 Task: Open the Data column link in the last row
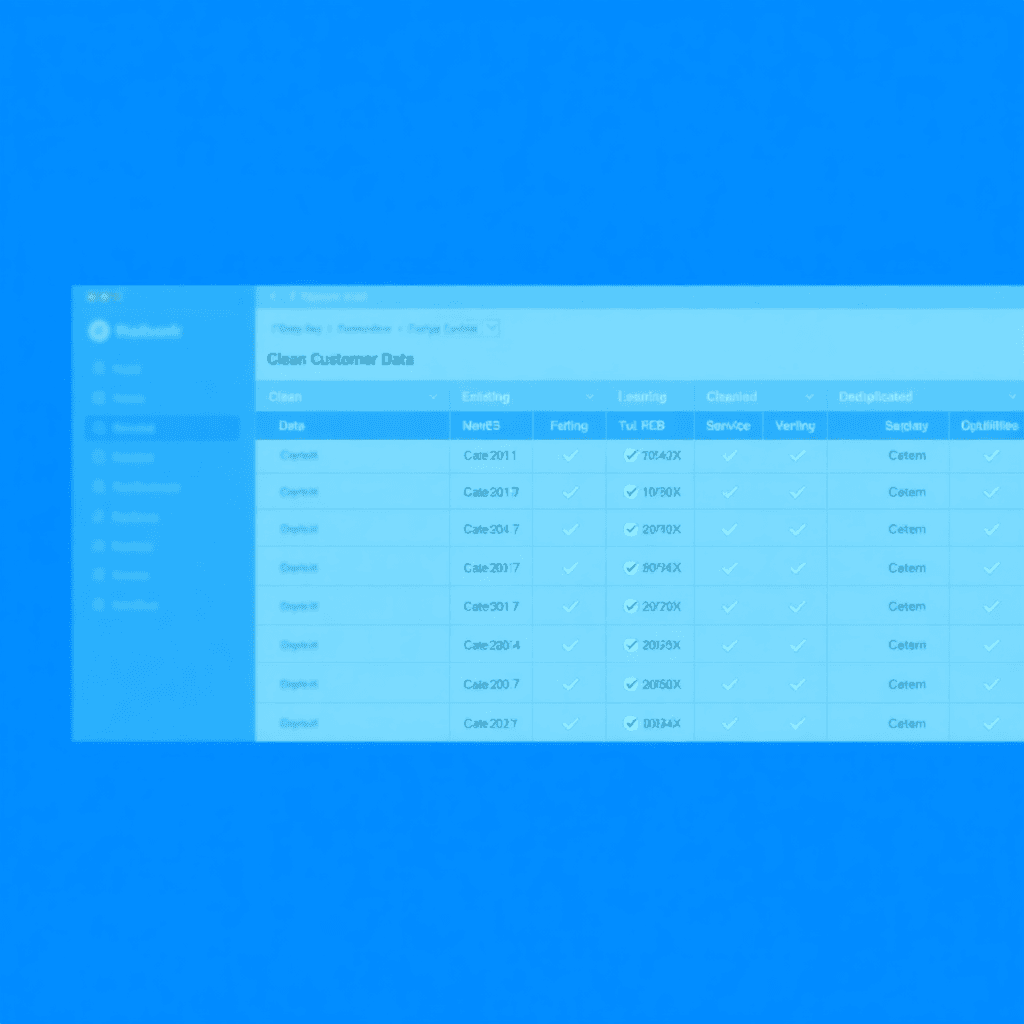[x=298, y=723]
